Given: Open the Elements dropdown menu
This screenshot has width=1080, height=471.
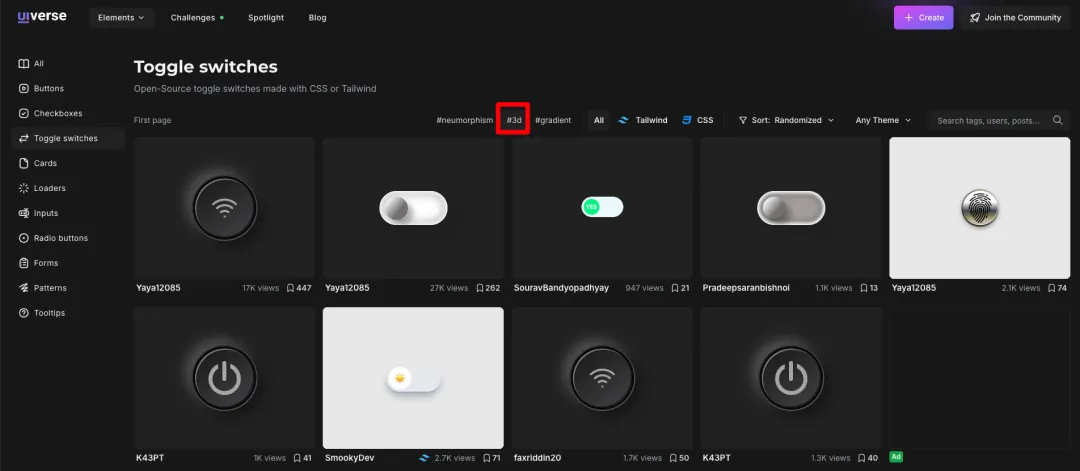Looking at the screenshot, I should click(x=121, y=18).
